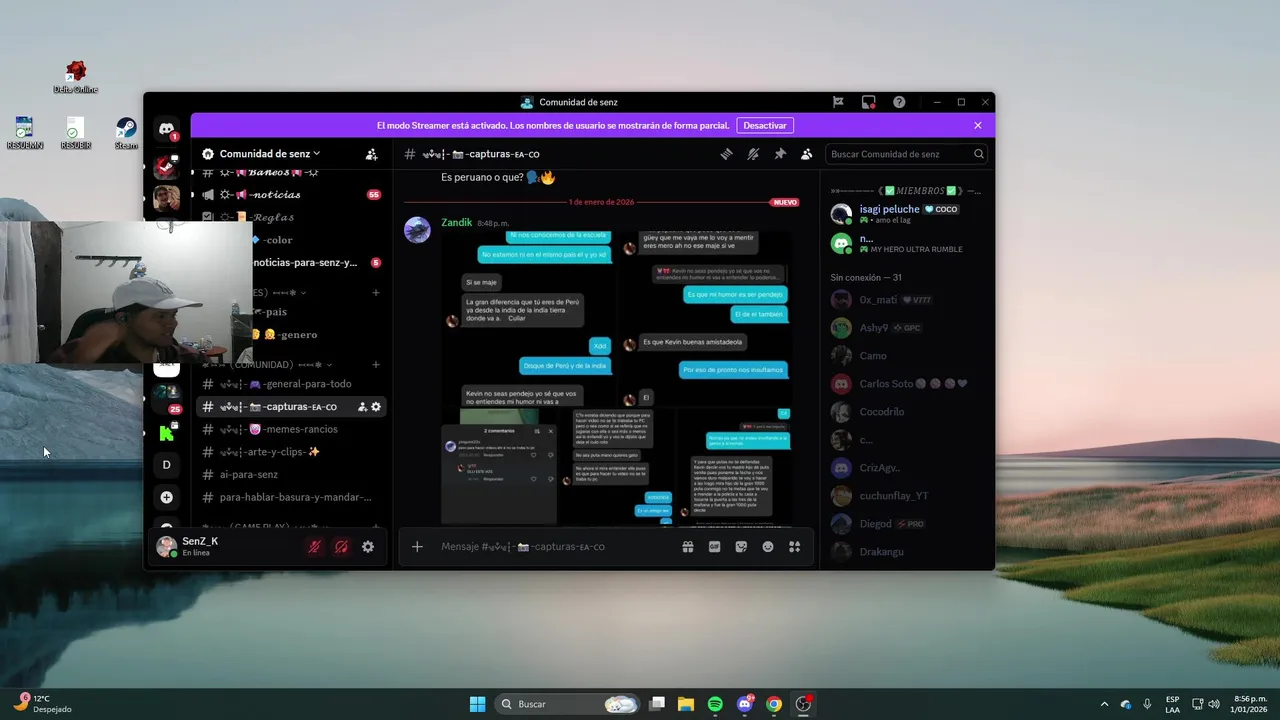This screenshot has width=1280, height=720.
Task: Open Google Chrome from the taskbar
Action: coord(774,704)
